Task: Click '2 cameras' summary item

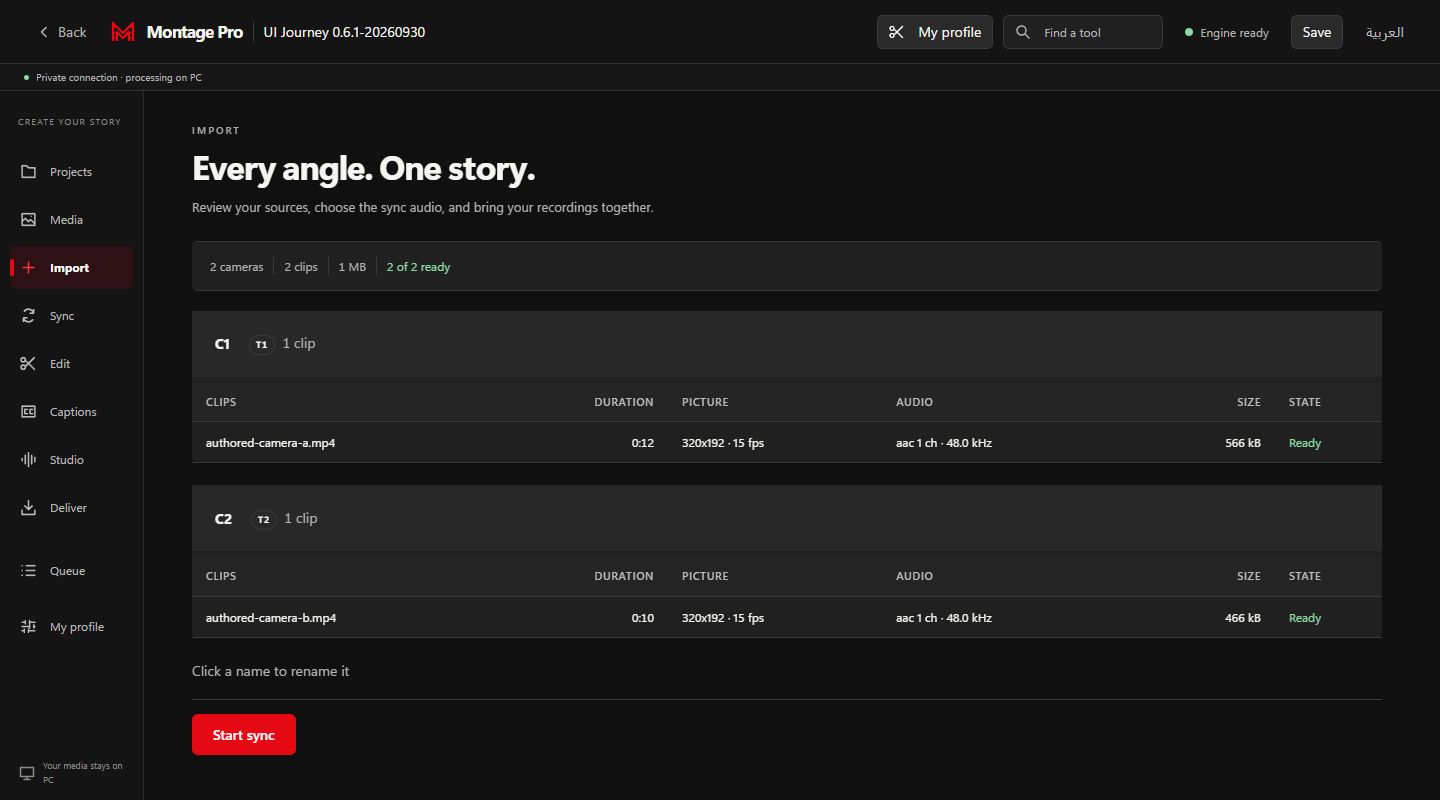Action: coord(236,267)
